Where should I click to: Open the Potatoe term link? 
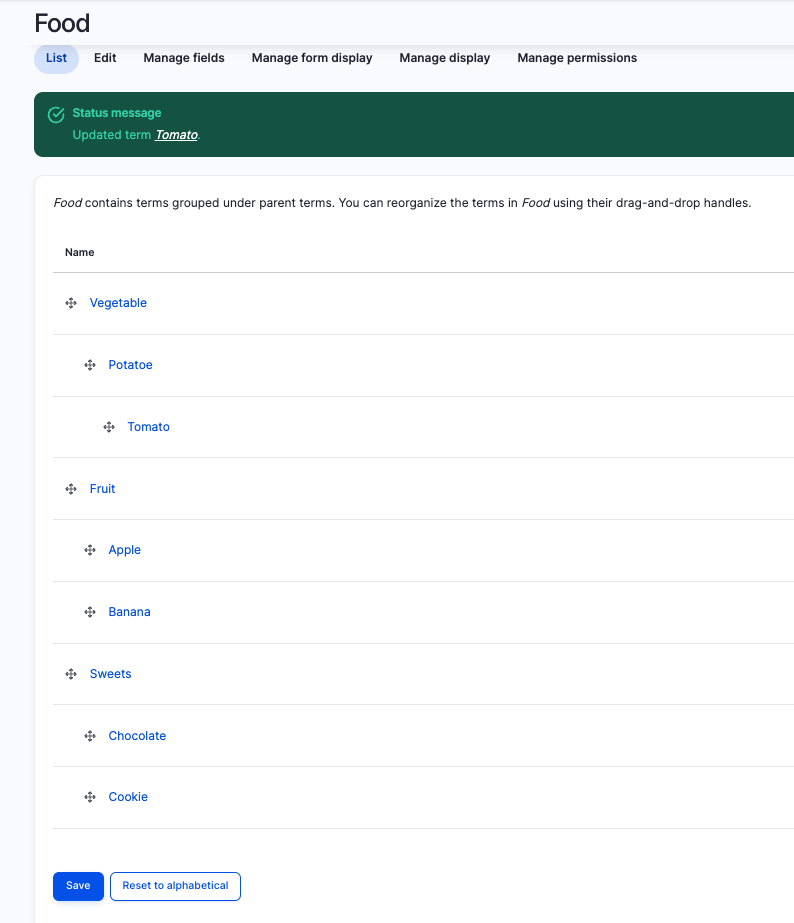(x=131, y=364)
